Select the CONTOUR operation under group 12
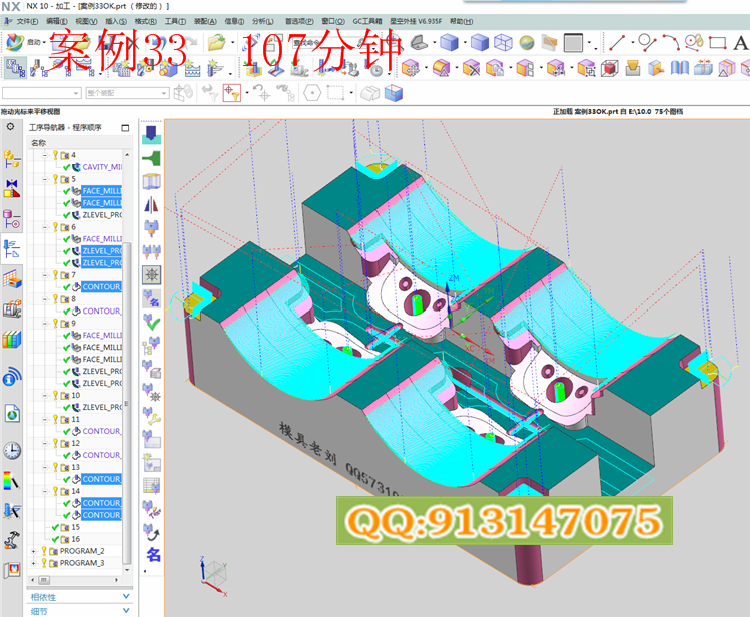The image size is (750, 617). tap(101, 455)
